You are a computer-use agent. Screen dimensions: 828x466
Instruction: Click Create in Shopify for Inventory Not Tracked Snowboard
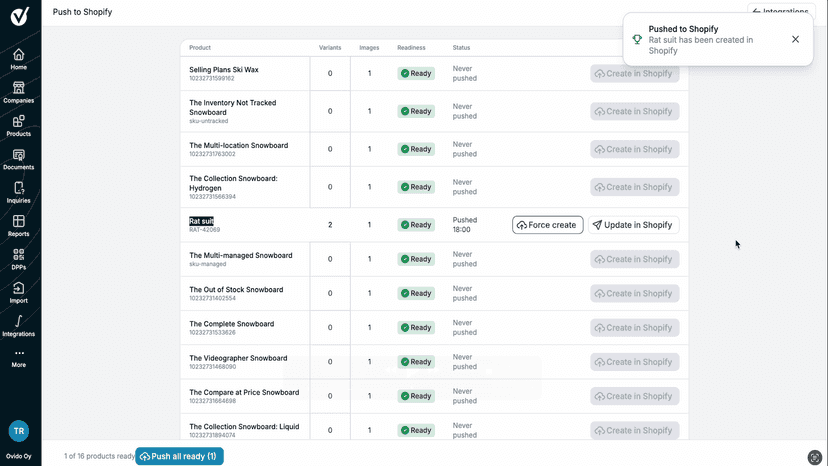[635, 111]
